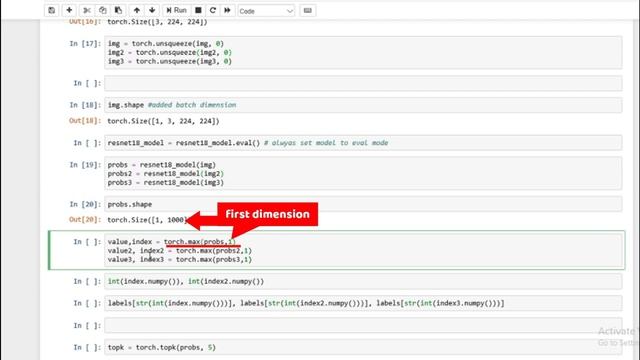Select the int(index.numpy()) cell
The height and width of the screenshot is (360, 640).
click(363, 282)
